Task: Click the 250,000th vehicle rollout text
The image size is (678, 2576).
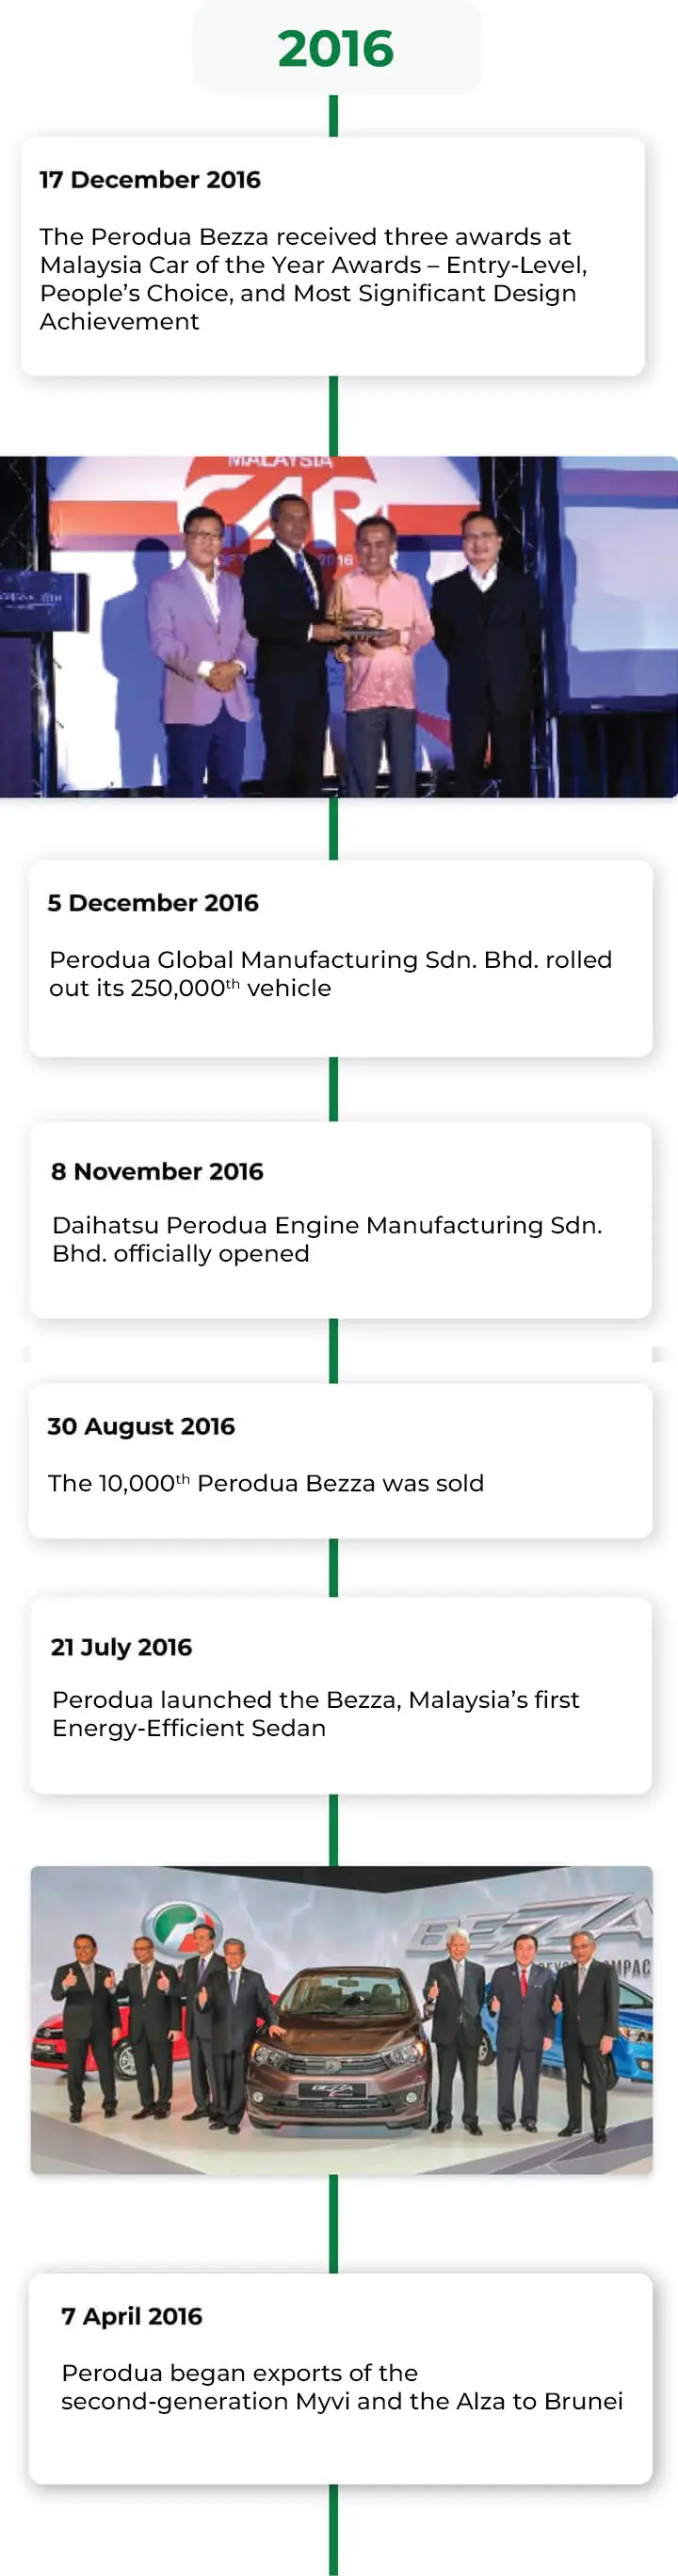Action: point(330,974)
